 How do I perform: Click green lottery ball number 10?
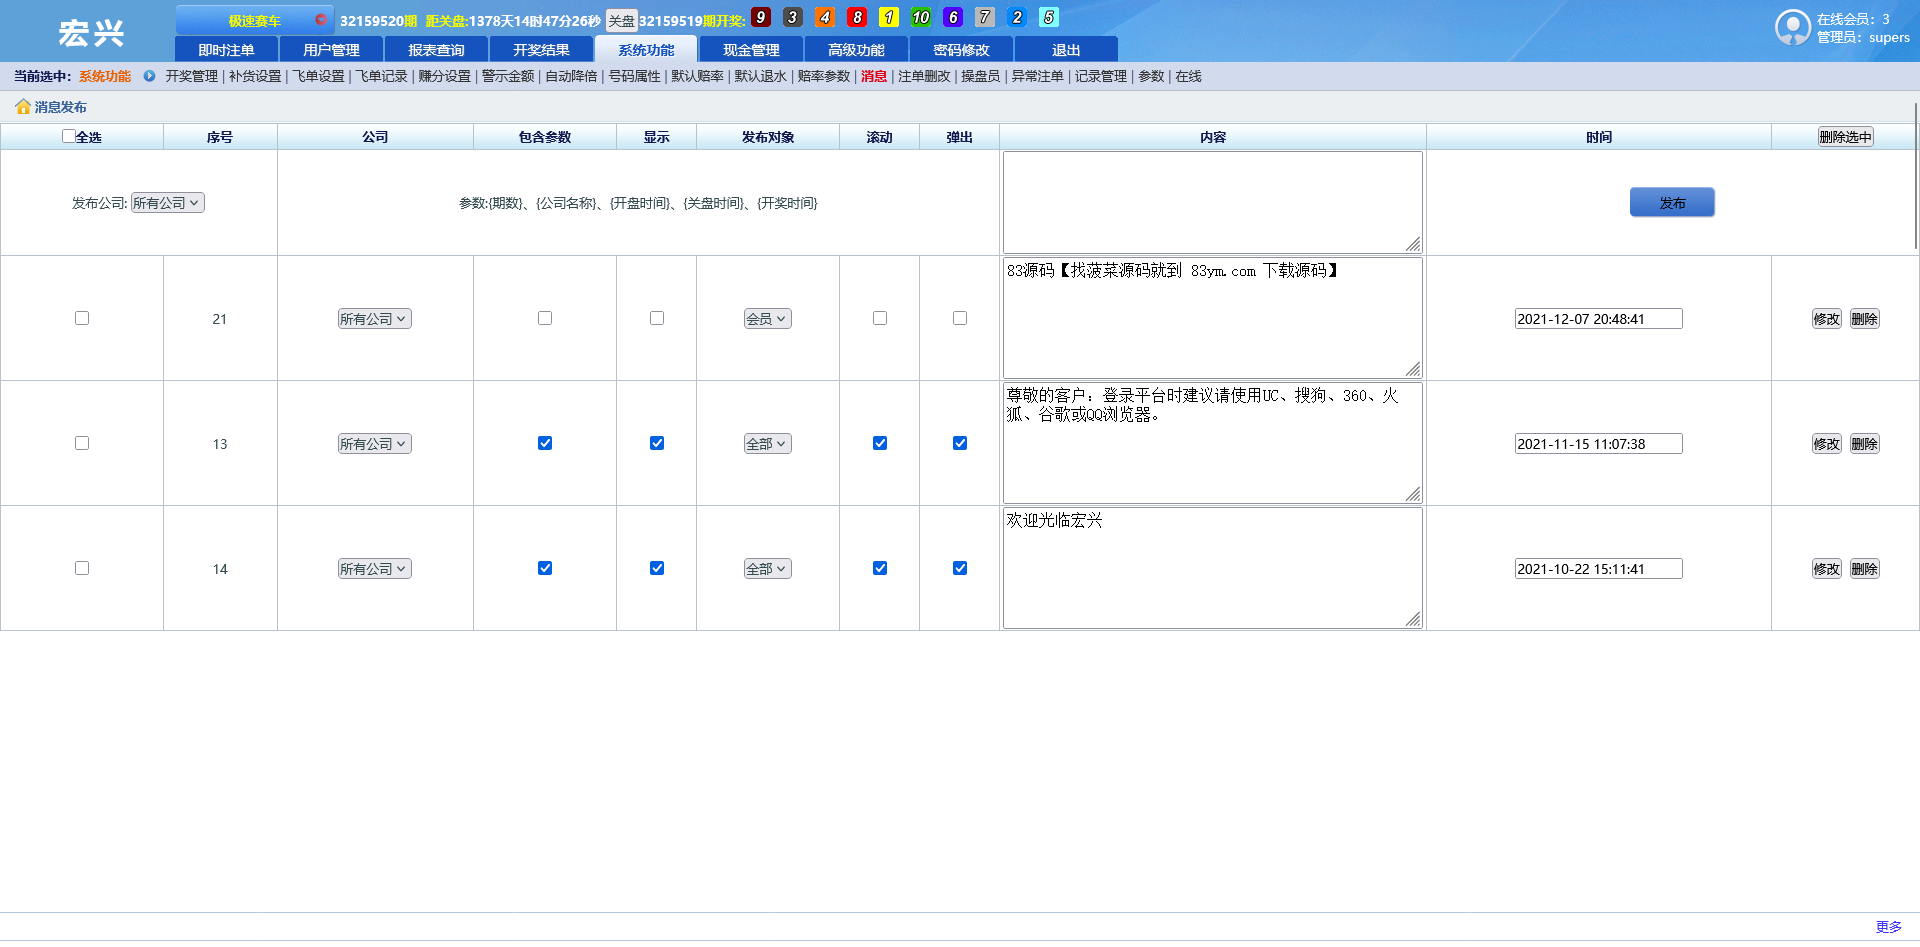921,17
